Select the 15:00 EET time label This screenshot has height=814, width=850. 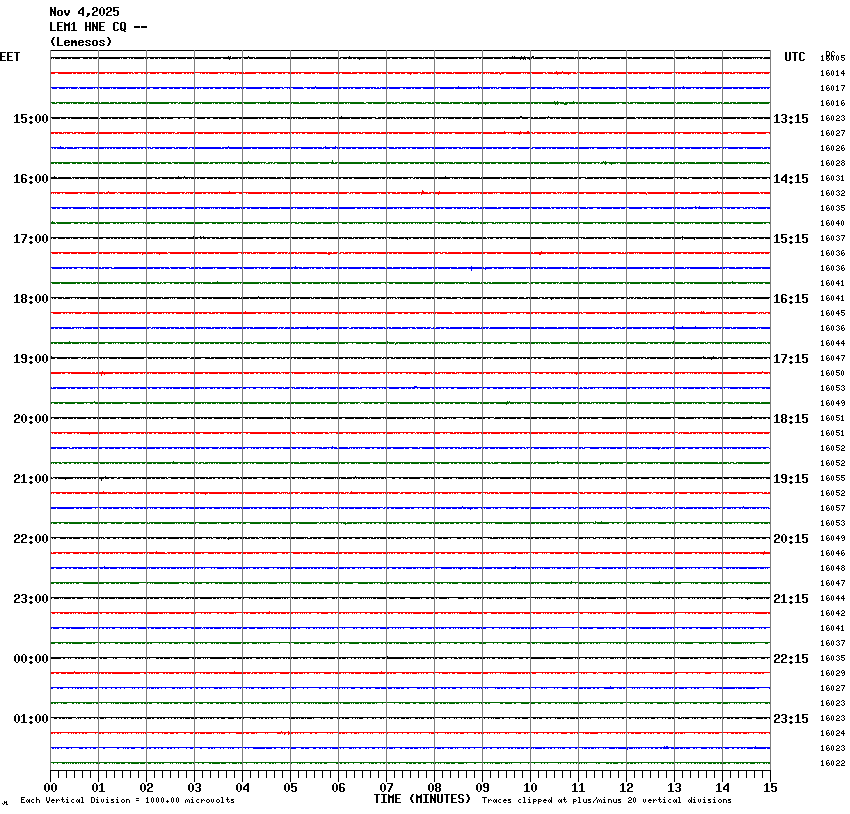point(30,119)
